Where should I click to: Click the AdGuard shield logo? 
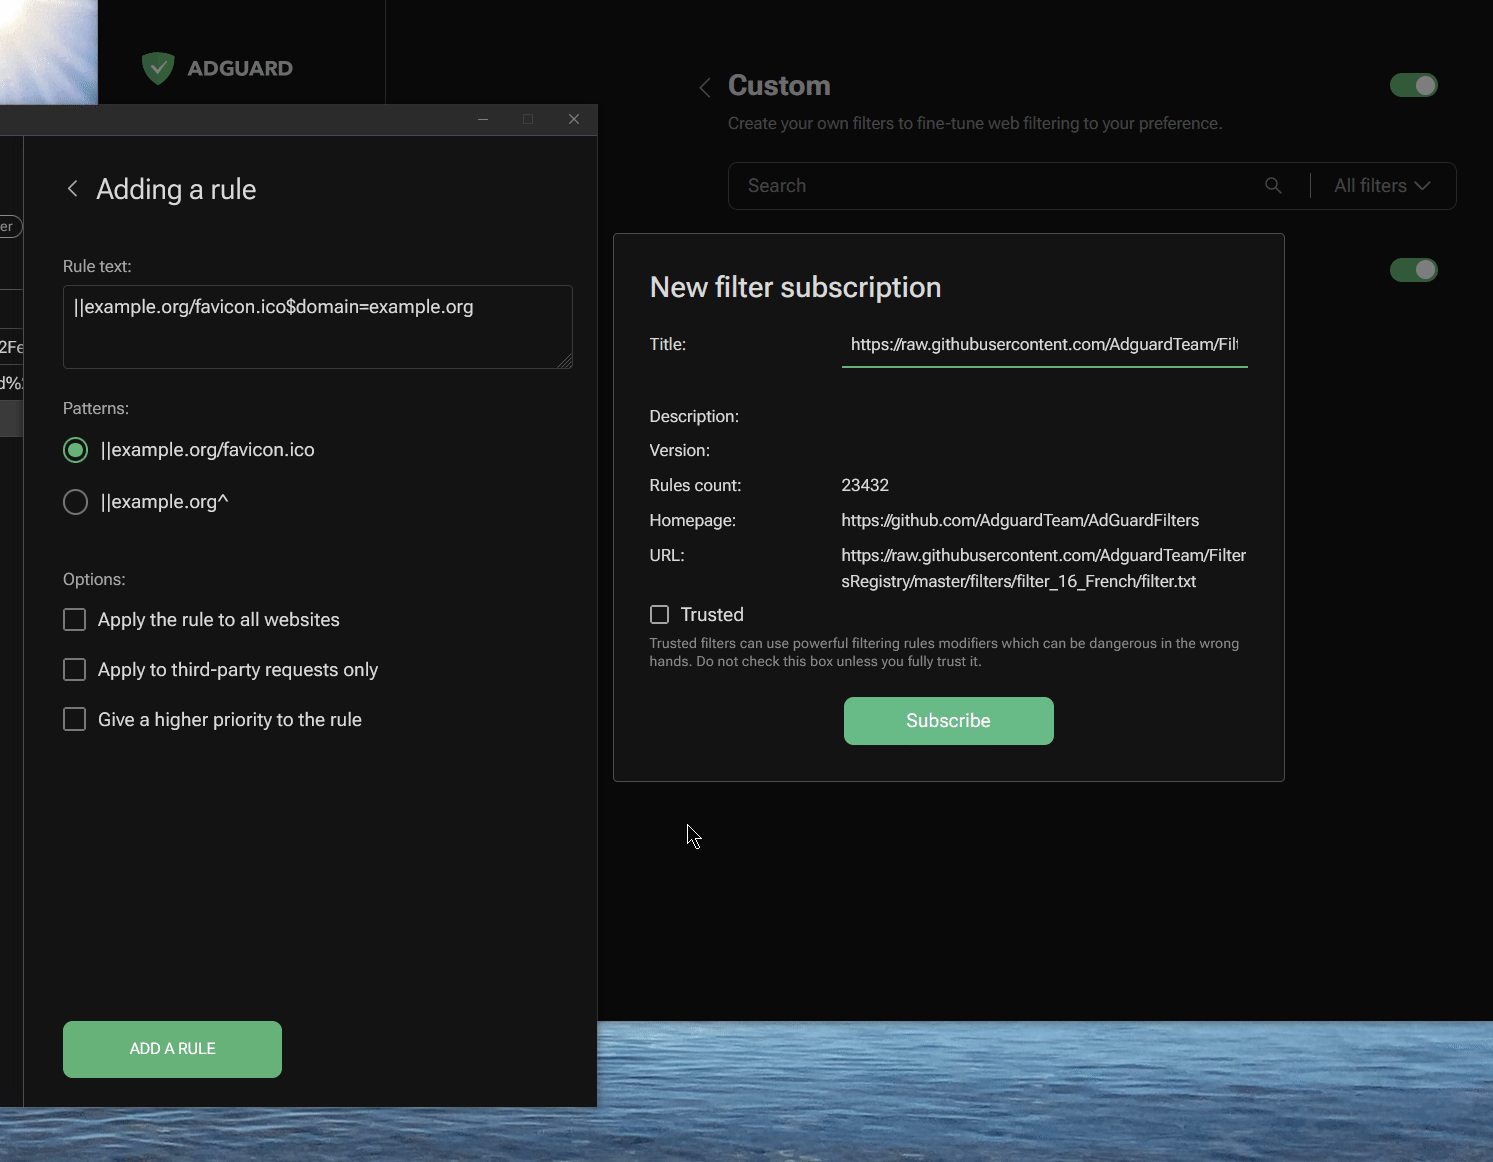click(158, 68)
